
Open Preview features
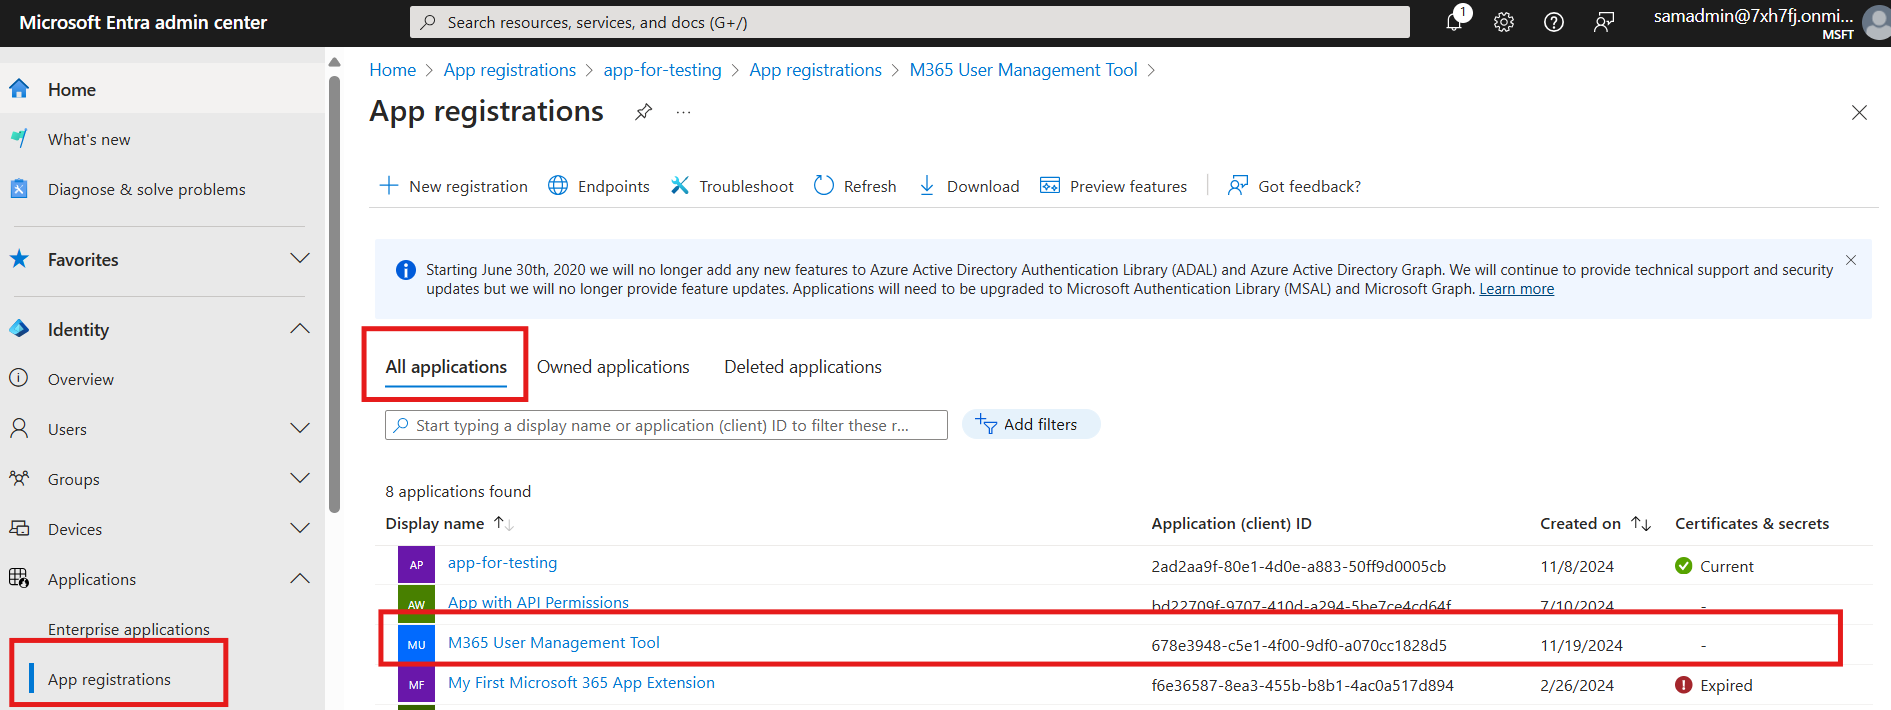tap(1114, 186)
